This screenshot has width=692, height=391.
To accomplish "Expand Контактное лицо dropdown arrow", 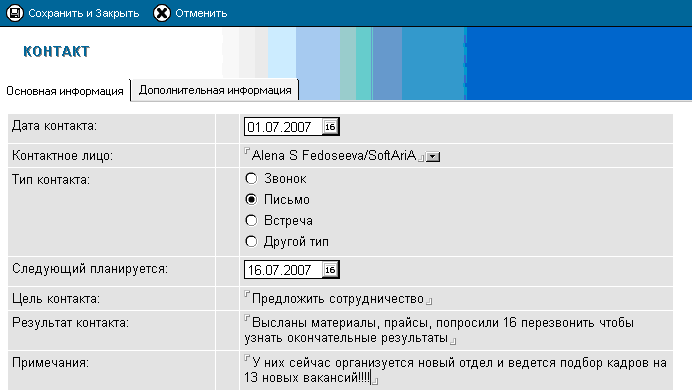I will pos(433,157).
